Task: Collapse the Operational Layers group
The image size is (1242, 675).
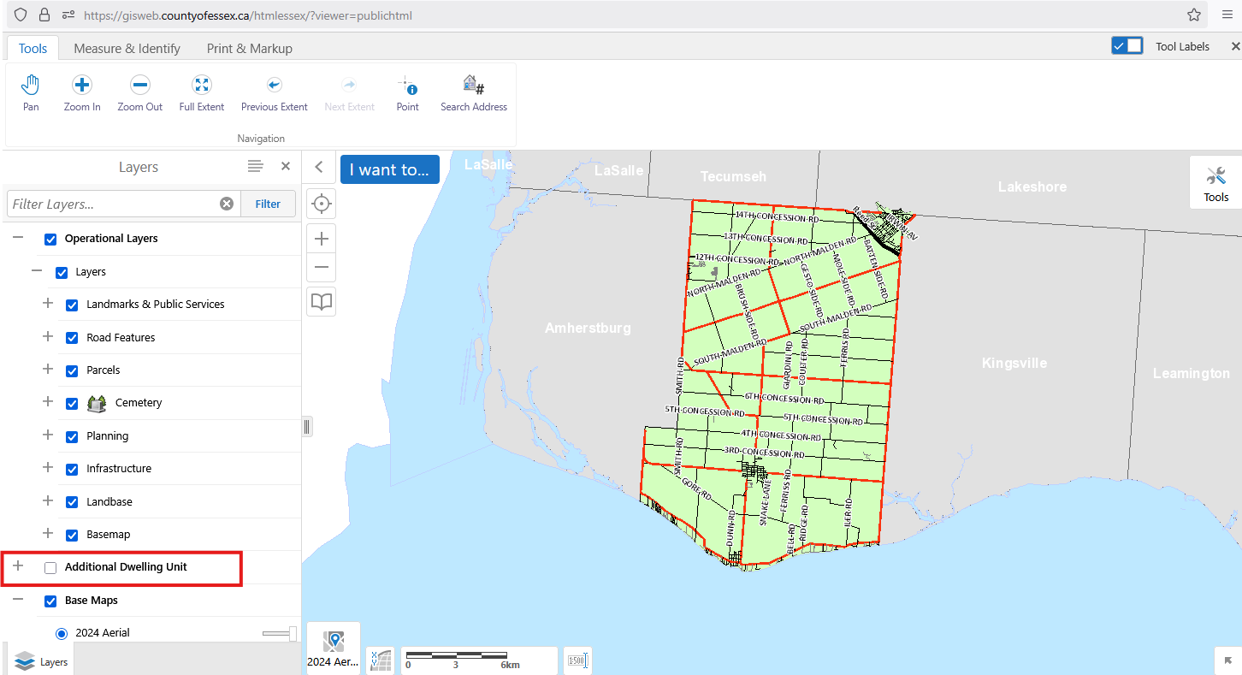Action: click(x=16, y=238)
